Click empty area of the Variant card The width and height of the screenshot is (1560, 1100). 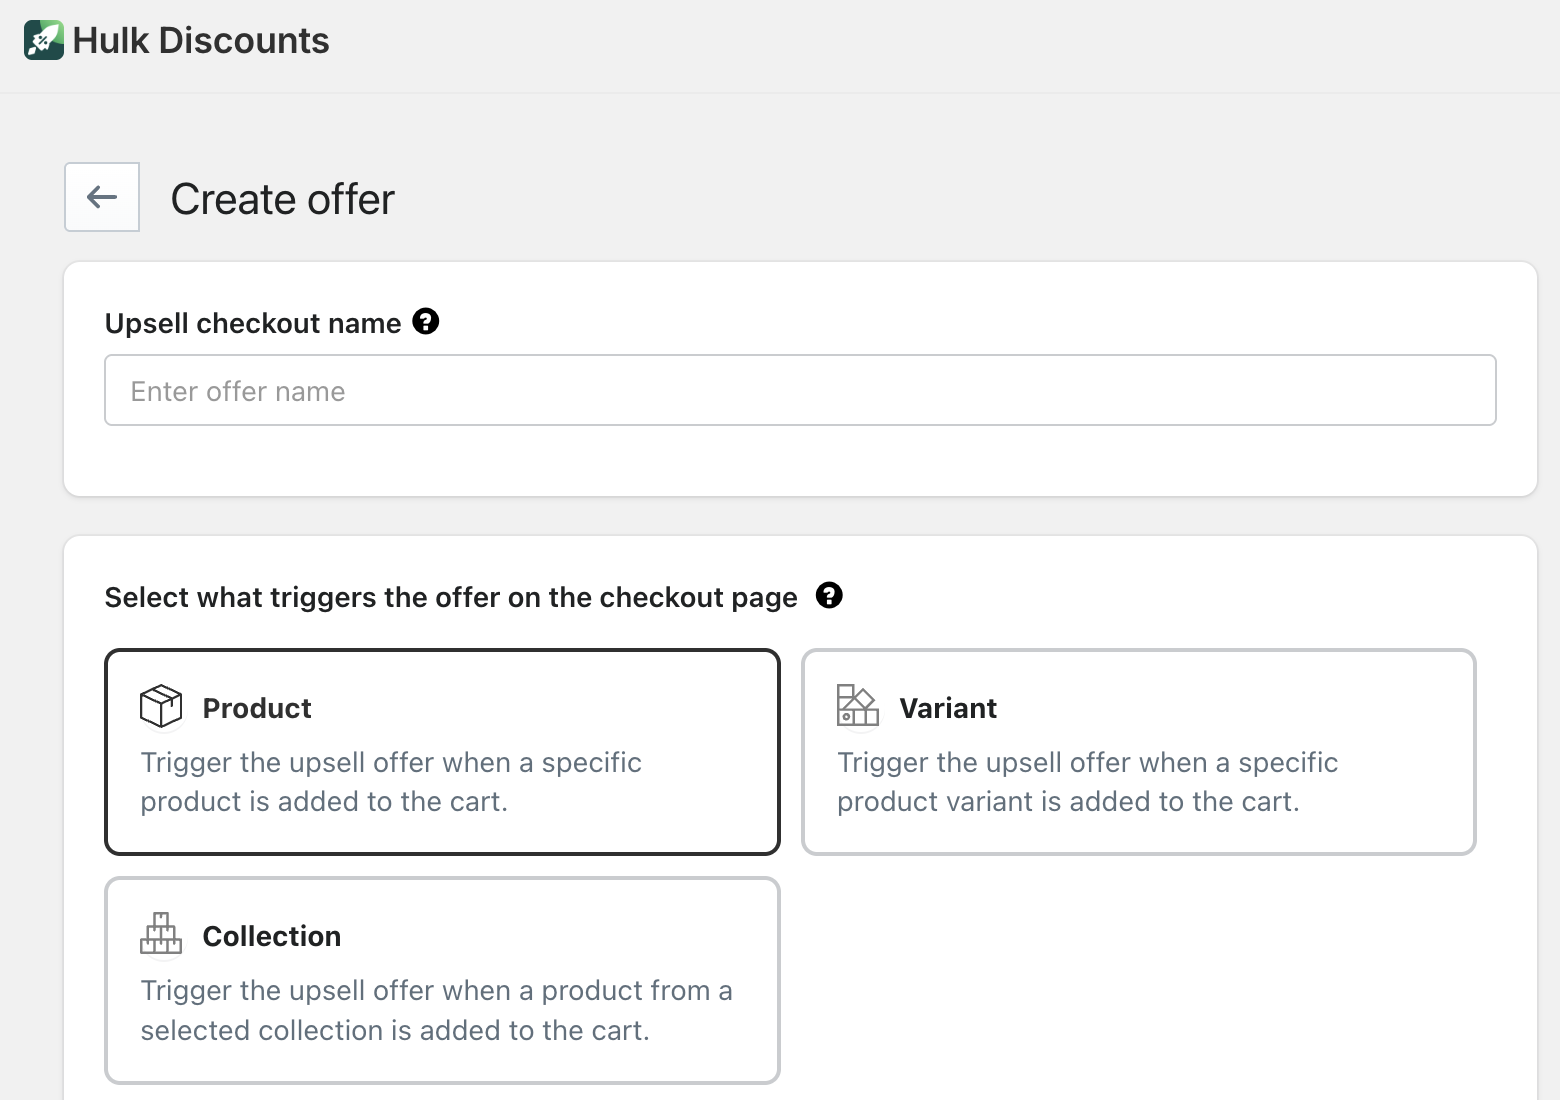1300,700
